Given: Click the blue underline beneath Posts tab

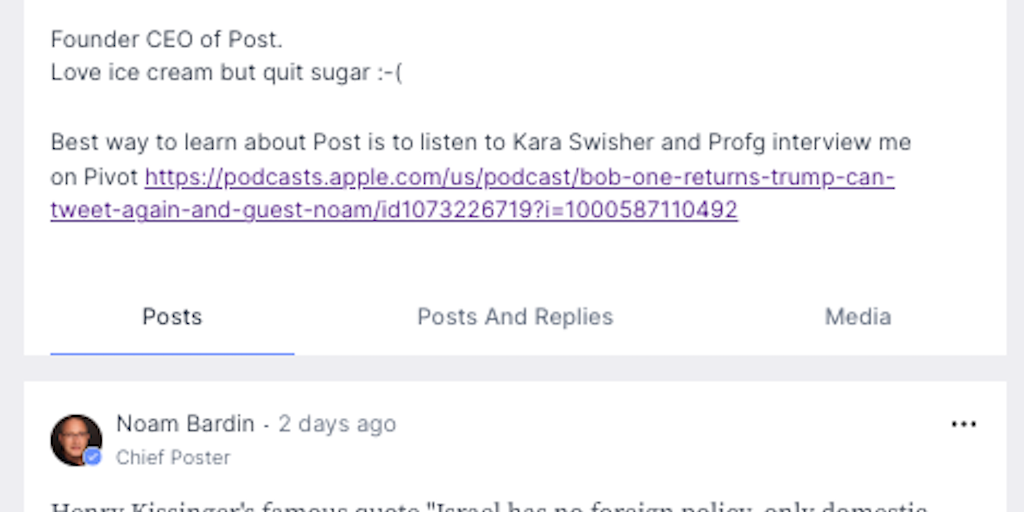Looking at the screenshot, I should click(172, 353).
